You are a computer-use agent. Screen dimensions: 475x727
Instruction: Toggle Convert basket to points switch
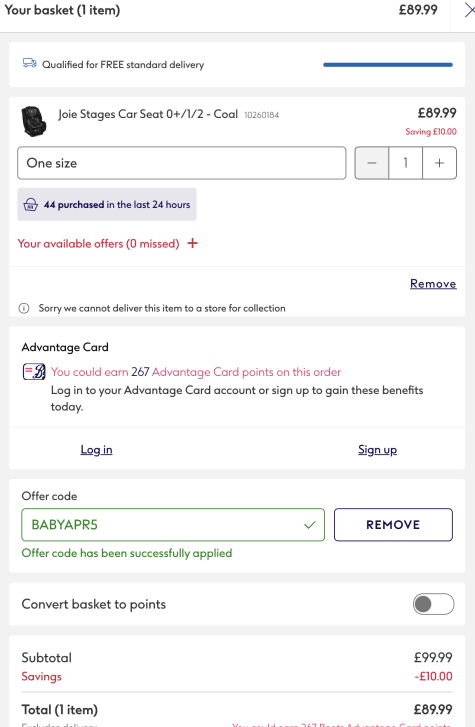(x=433, y=604)
